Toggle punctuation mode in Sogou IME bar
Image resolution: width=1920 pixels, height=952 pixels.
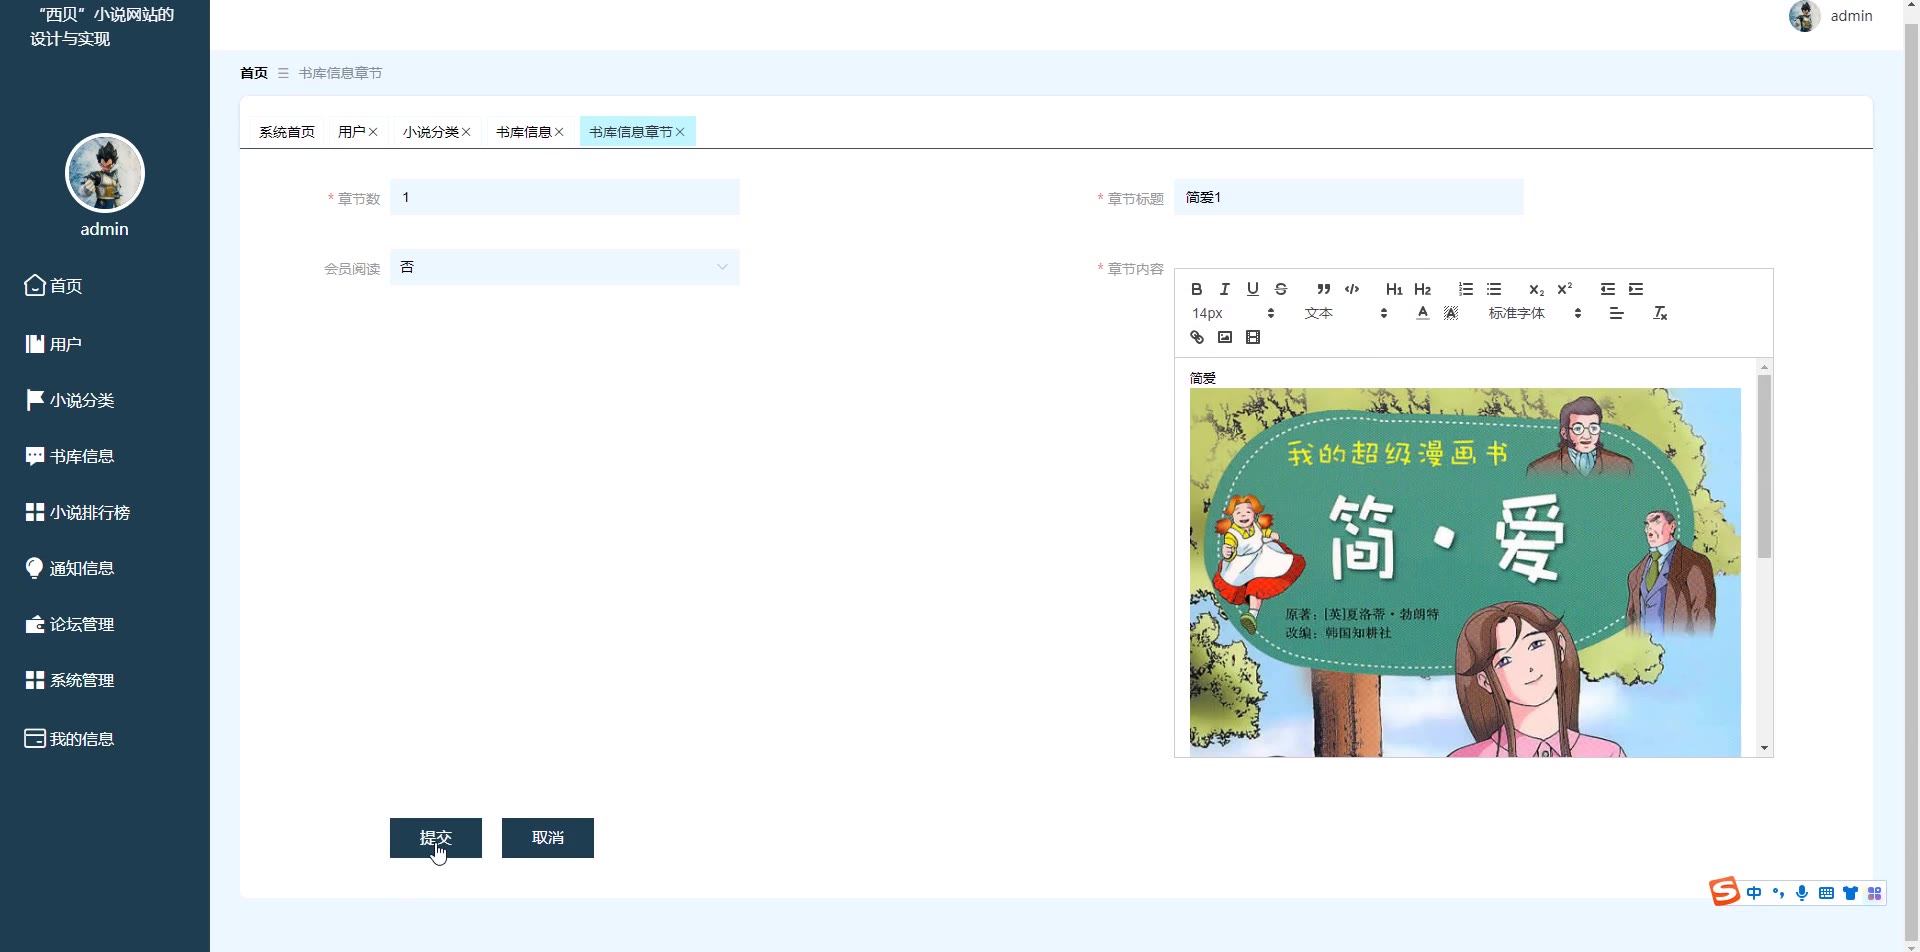click(1778, 893)
